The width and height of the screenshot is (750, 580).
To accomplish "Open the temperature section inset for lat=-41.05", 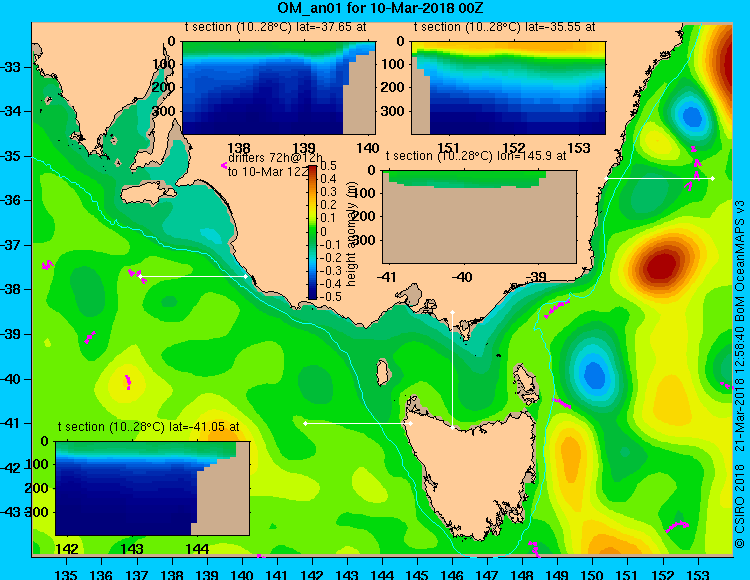I will pyautogui.click(x=153, y=488).
